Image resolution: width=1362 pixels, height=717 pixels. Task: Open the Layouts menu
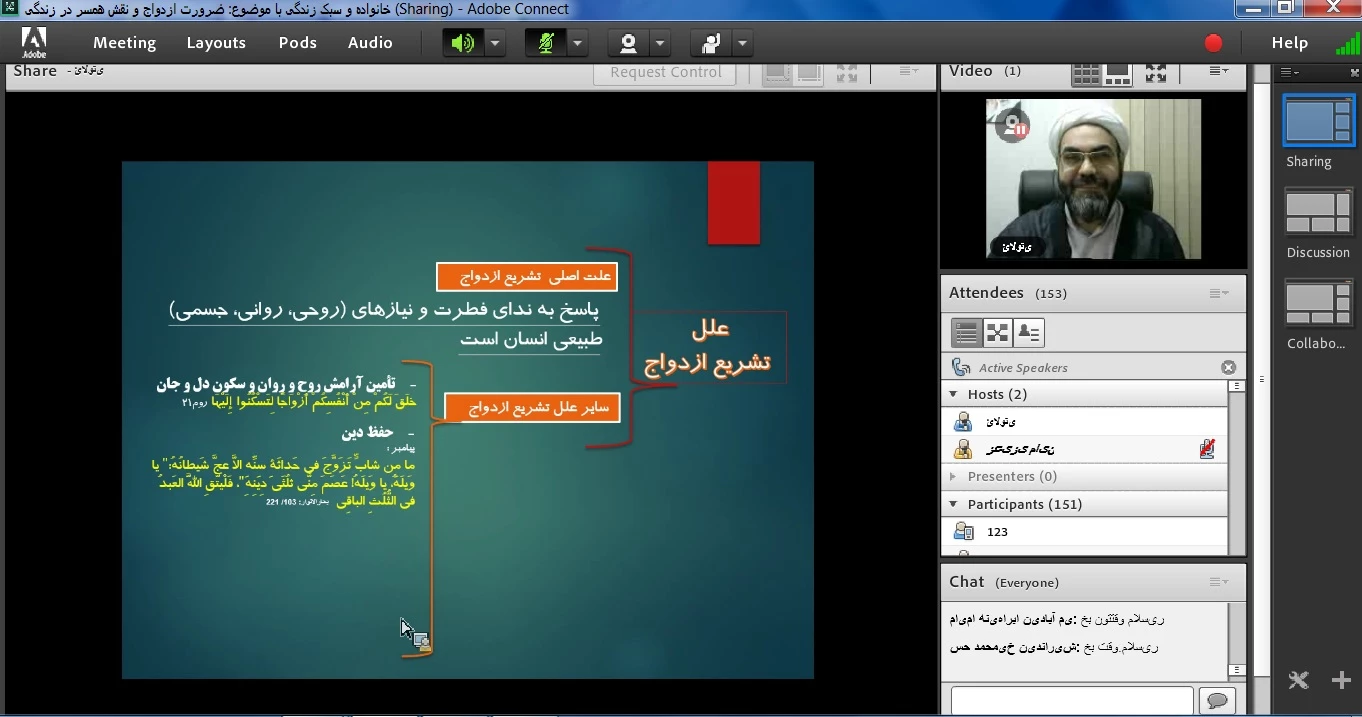[x=216, y=43]
